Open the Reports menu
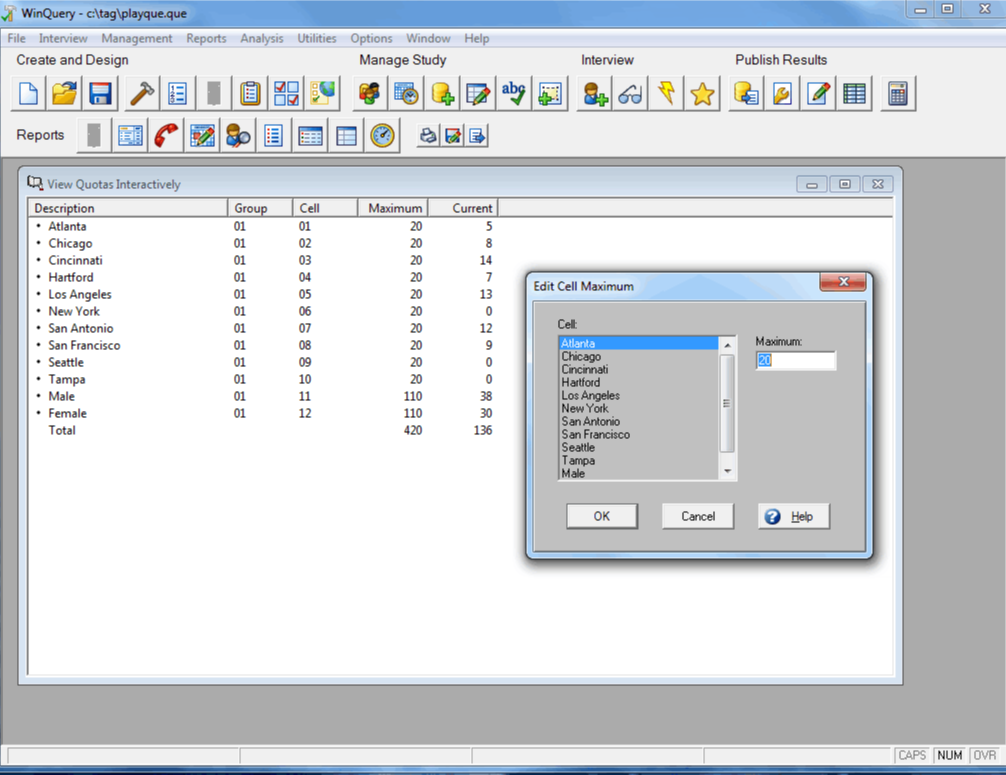1006x775 pixels. pyautogui.click(x=206, y=38)
